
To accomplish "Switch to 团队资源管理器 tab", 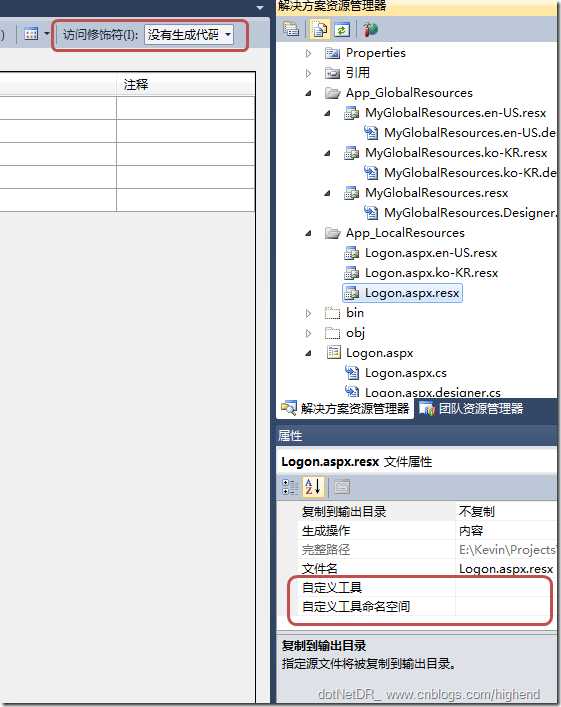I will pos(471,409).
